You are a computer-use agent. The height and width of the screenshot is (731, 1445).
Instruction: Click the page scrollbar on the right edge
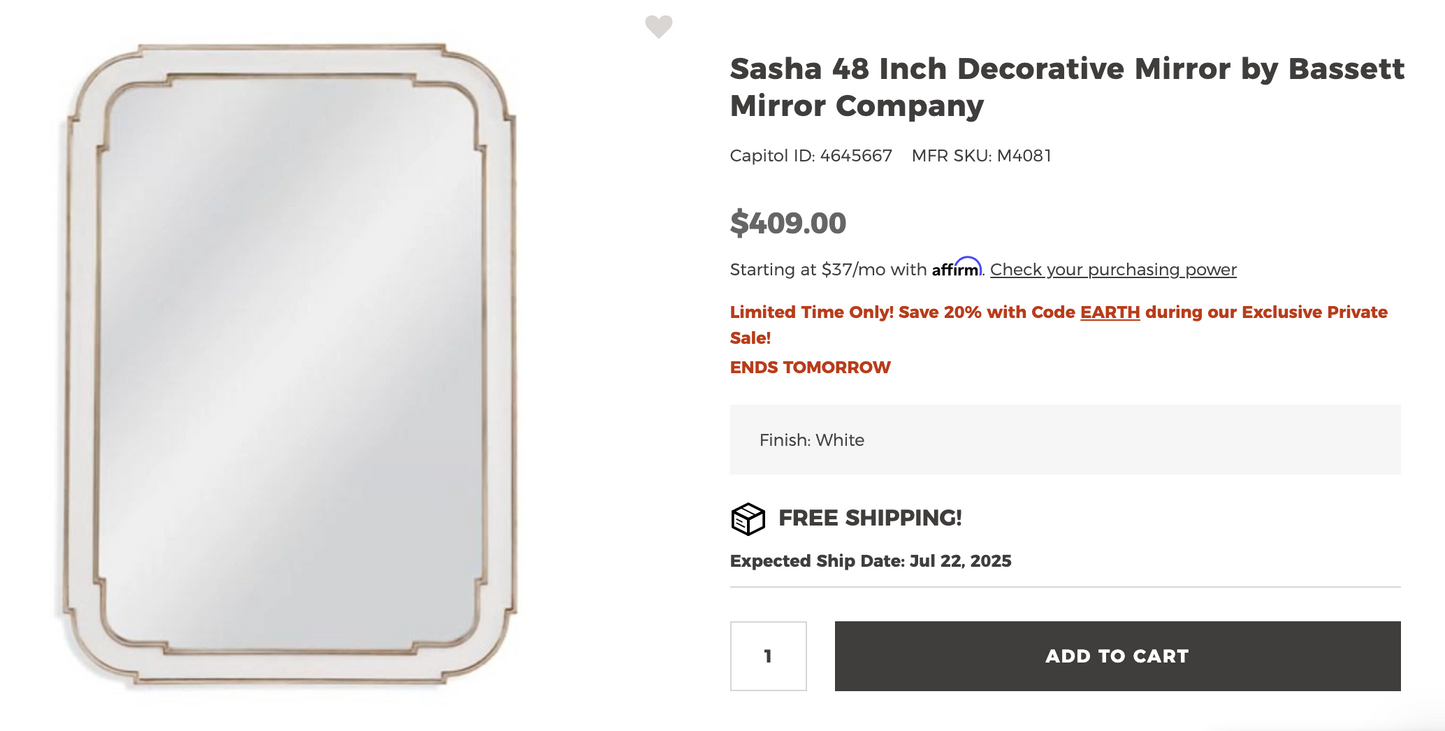(x=1440, y=365)
